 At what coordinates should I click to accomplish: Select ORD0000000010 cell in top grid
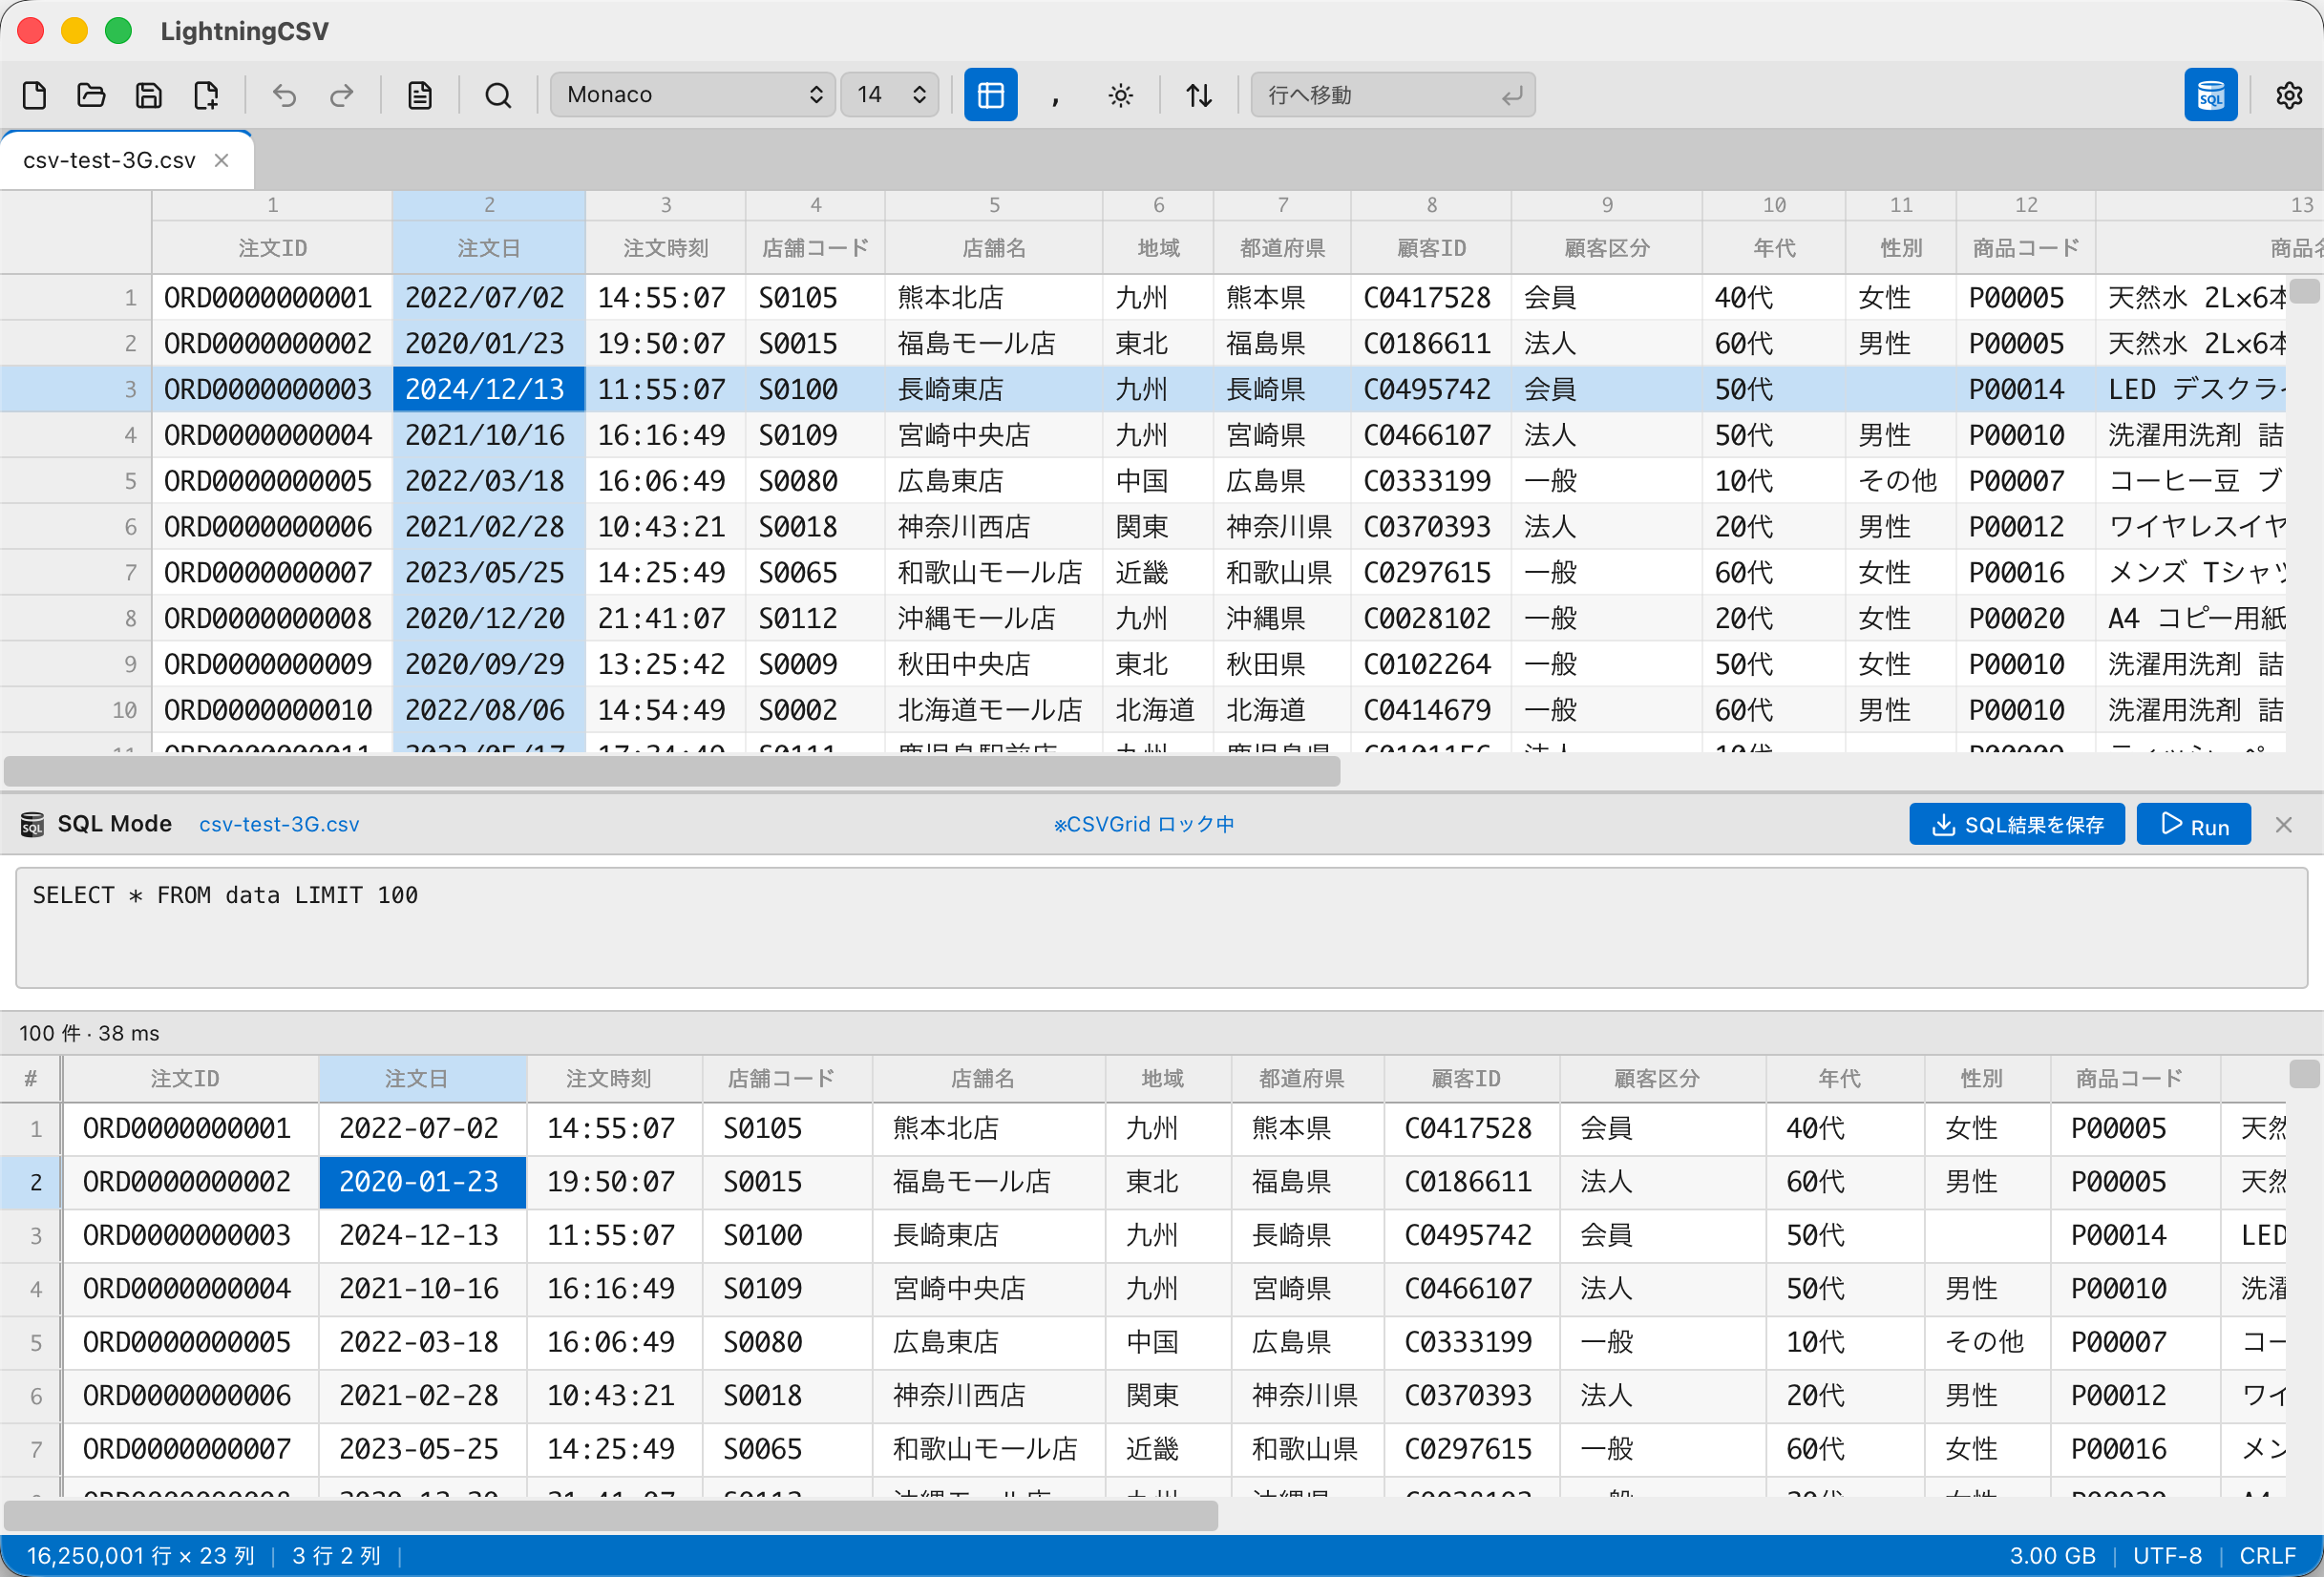tap(271, 711)
